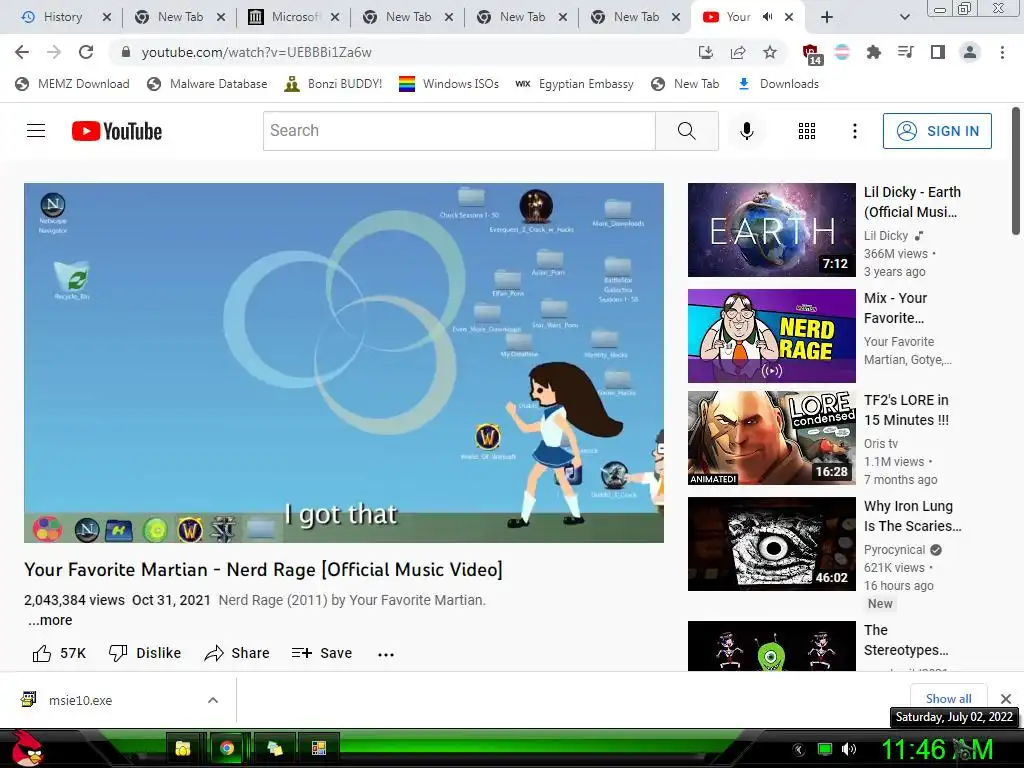Click the taskbar clock showing 11:46

[x=937, y=750]
